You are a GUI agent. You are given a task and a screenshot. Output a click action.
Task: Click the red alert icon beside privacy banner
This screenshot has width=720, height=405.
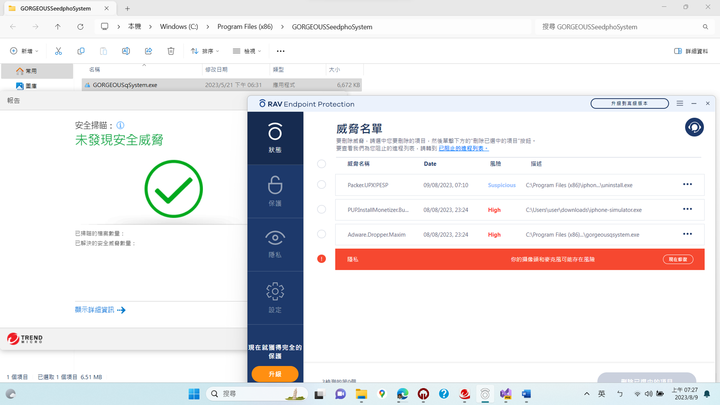[321, 259]
